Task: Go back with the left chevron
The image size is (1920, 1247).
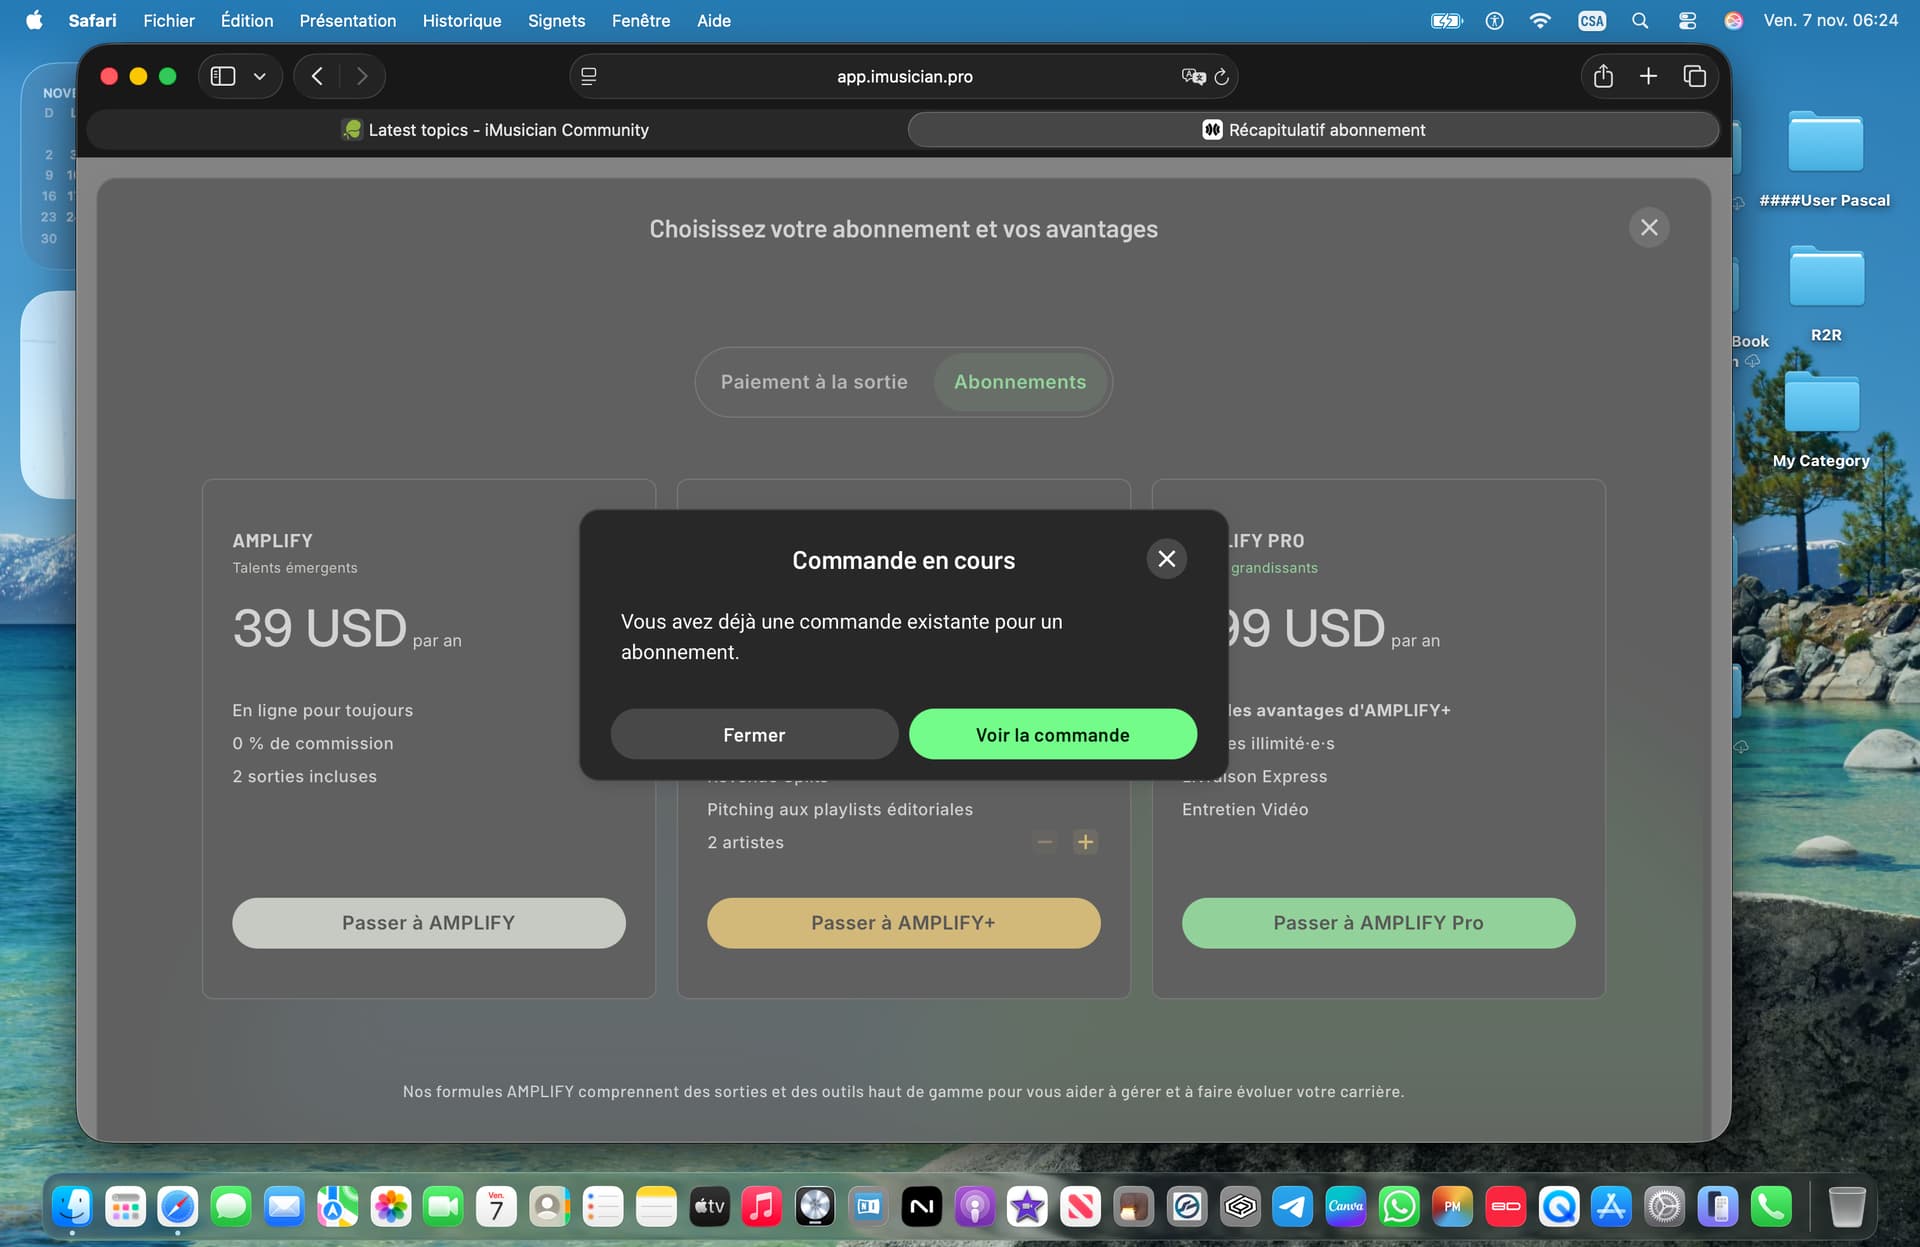Action: (317, 76)
